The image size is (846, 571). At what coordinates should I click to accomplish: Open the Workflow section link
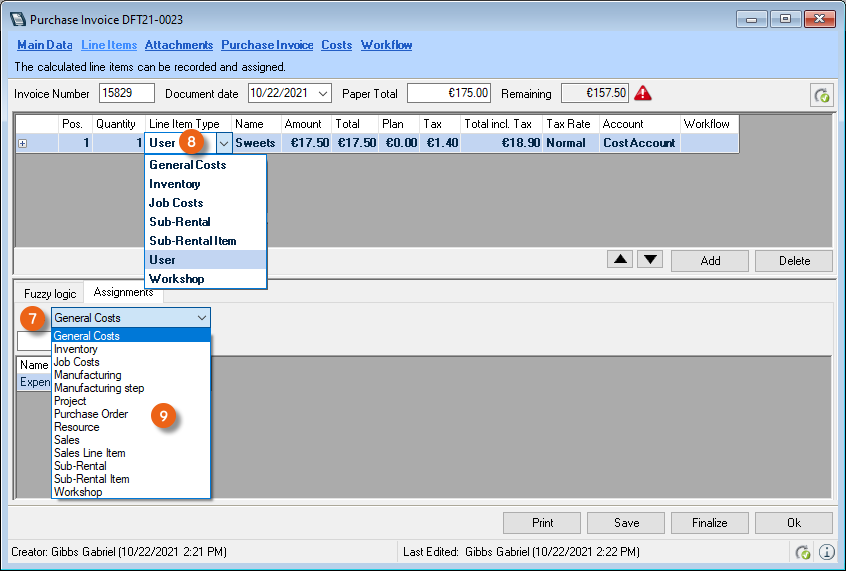click(x=386, y=45)
